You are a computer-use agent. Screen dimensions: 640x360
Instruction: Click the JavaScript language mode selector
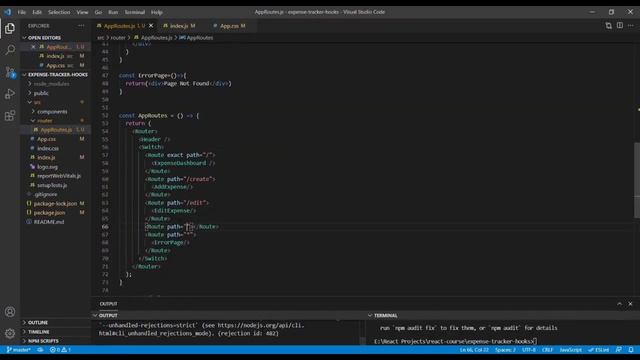click(570, 350)
